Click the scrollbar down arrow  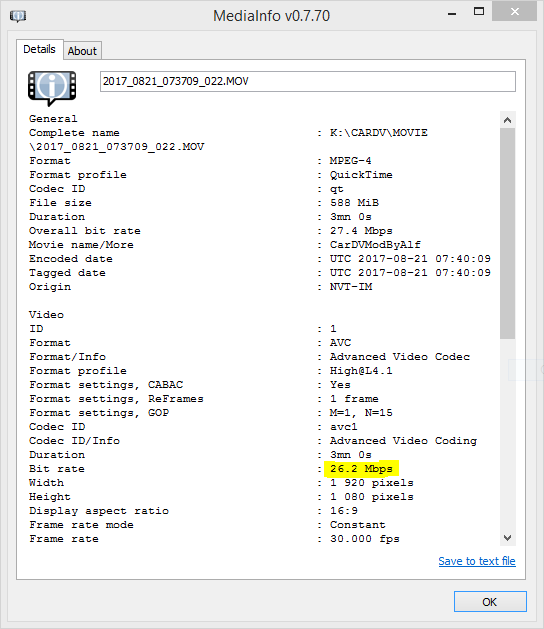(x=507, y=538)
